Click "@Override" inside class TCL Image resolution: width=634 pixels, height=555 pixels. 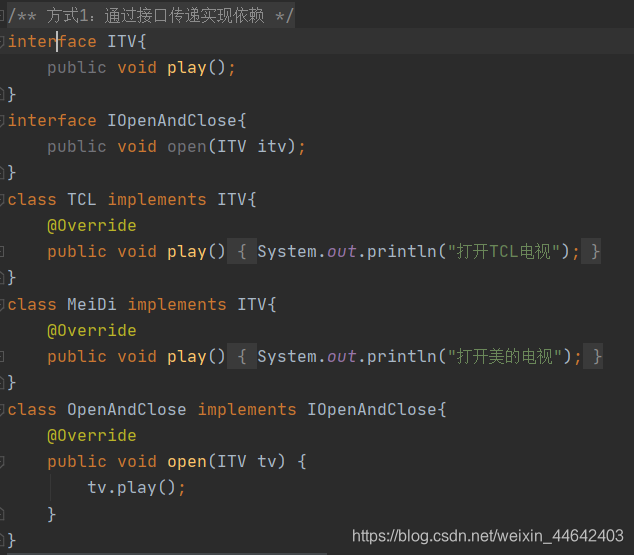click(x=92, y=226)
